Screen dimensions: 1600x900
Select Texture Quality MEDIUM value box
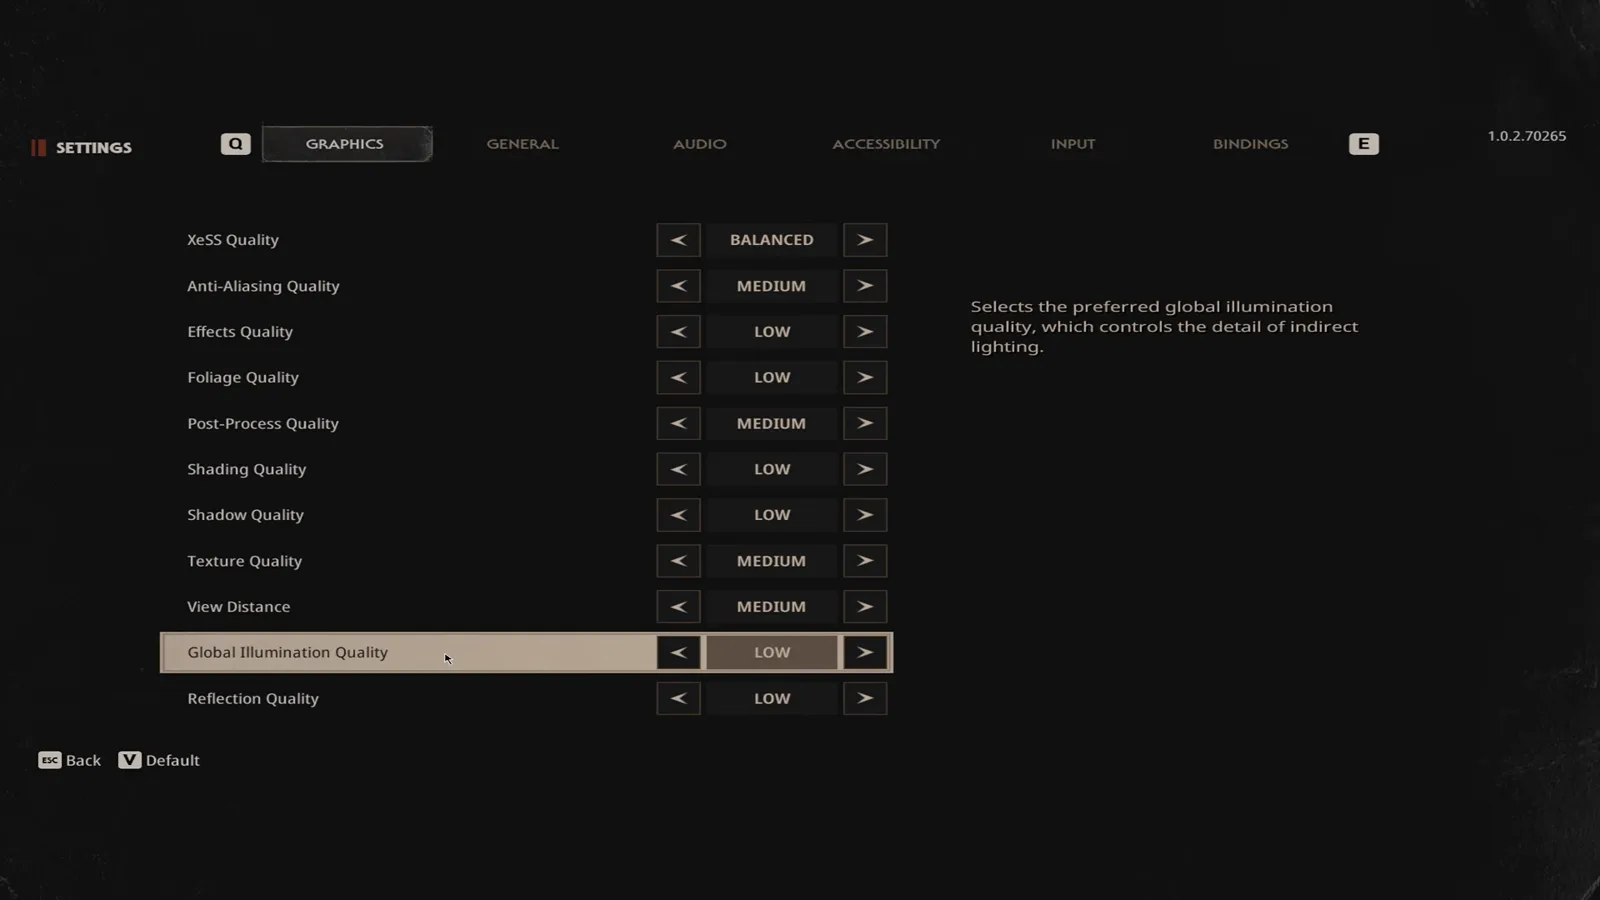pos(772,561)
